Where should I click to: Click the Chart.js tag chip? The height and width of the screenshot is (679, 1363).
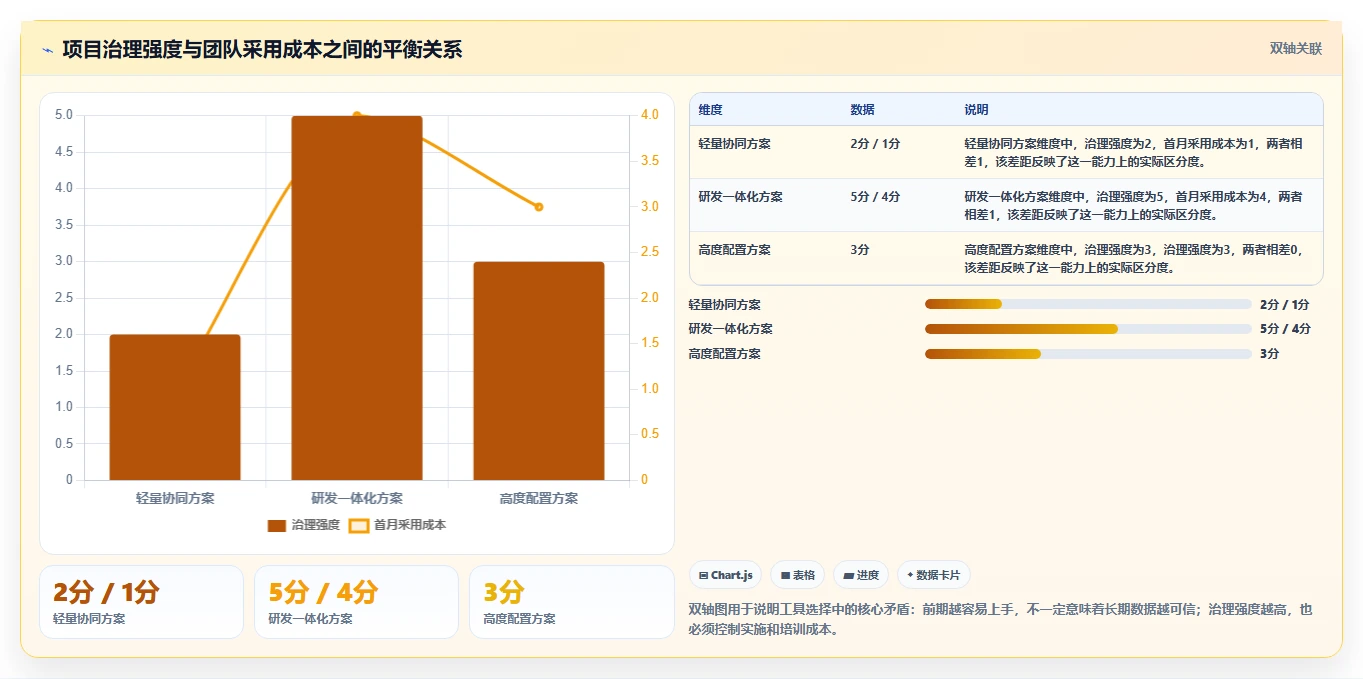(725, 575)
